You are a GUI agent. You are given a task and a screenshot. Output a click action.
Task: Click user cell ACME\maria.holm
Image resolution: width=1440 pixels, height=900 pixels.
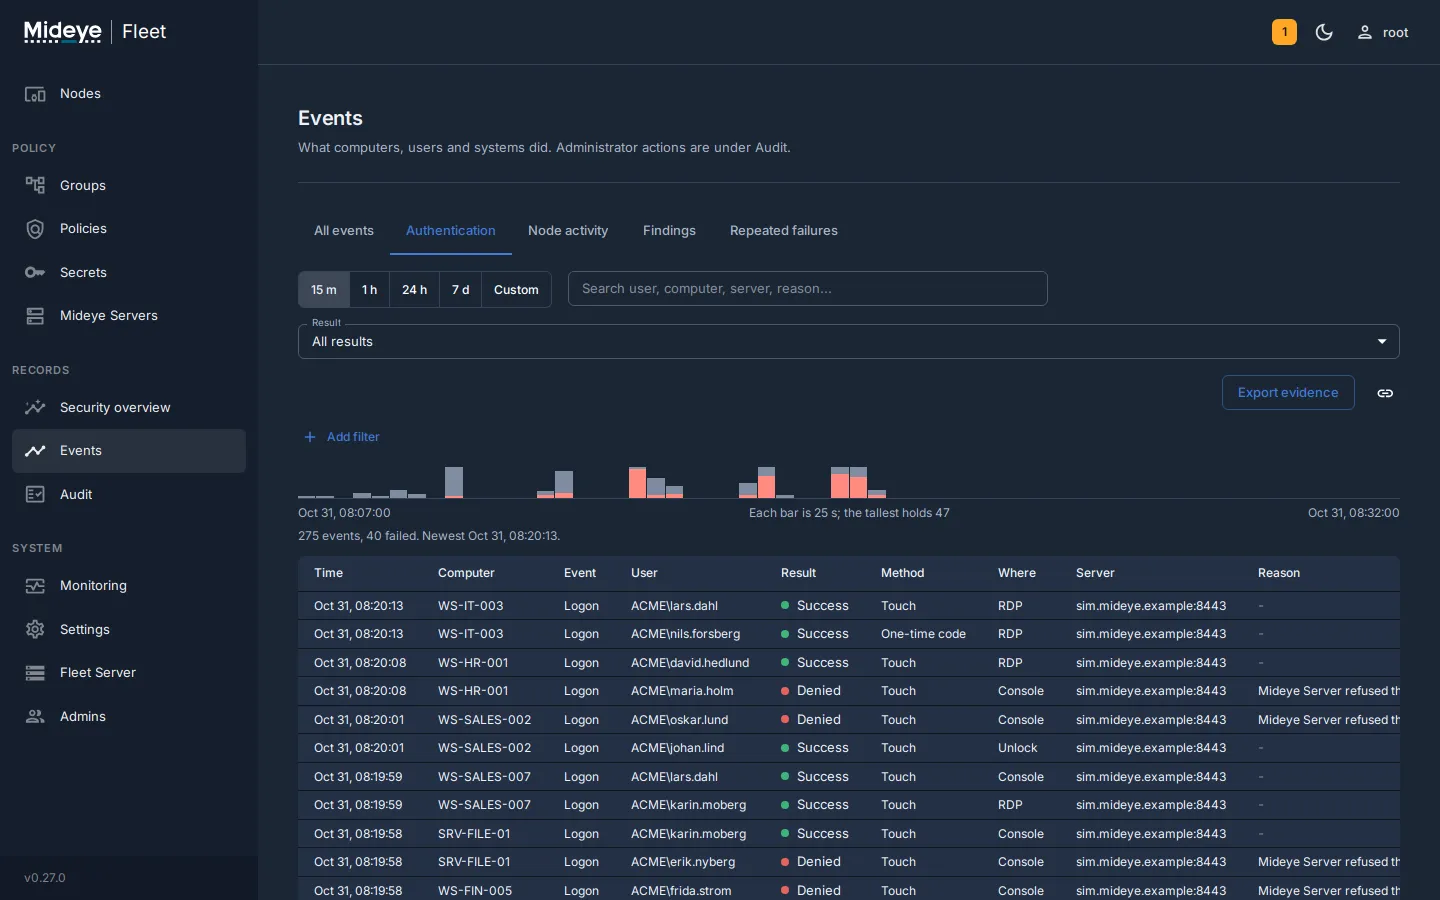(x=682, y=691)
